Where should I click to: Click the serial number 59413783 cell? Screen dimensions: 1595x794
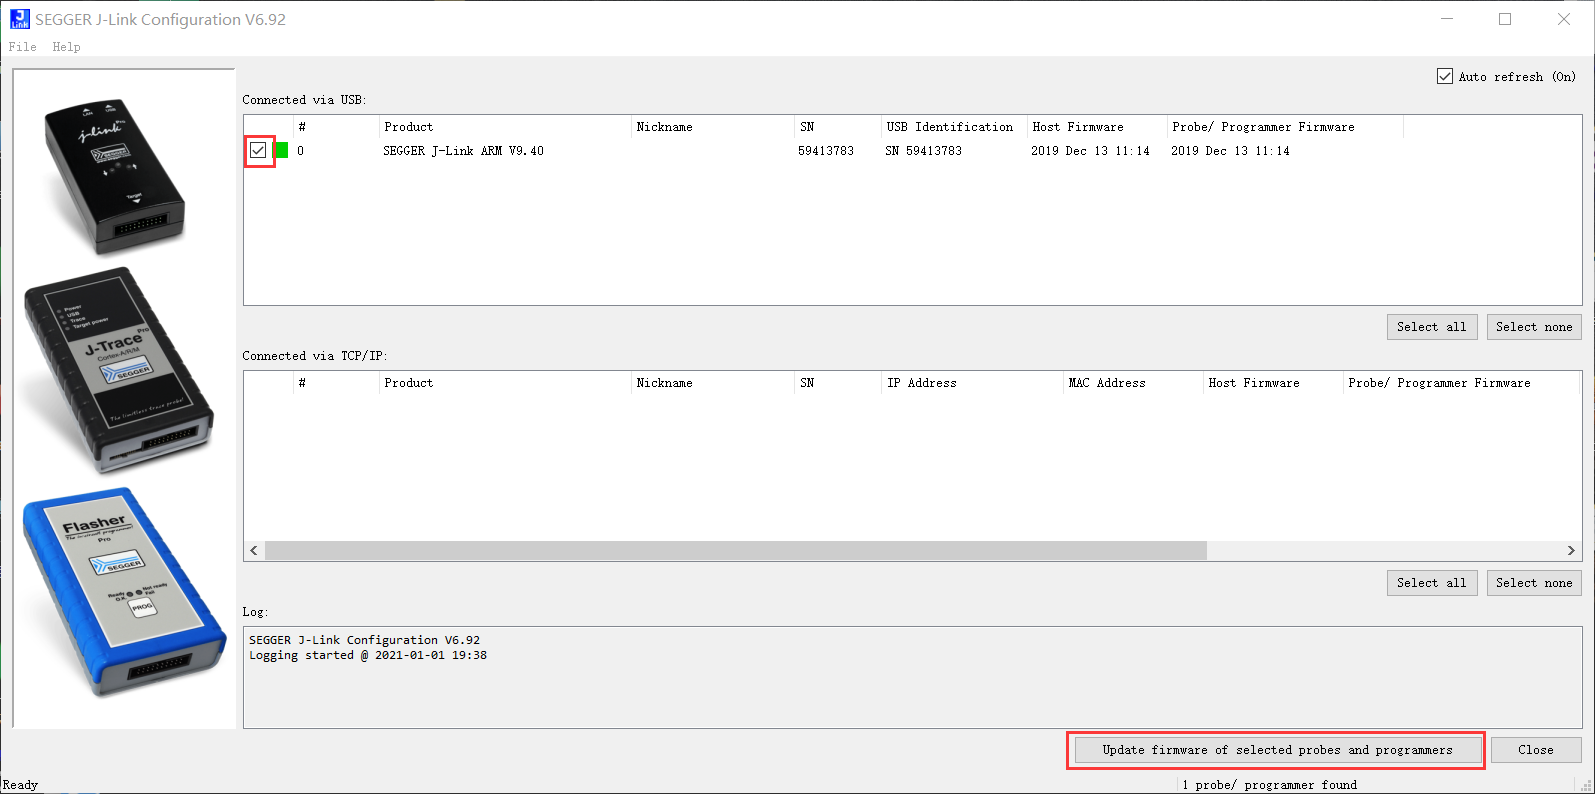[x=826, y=151]
